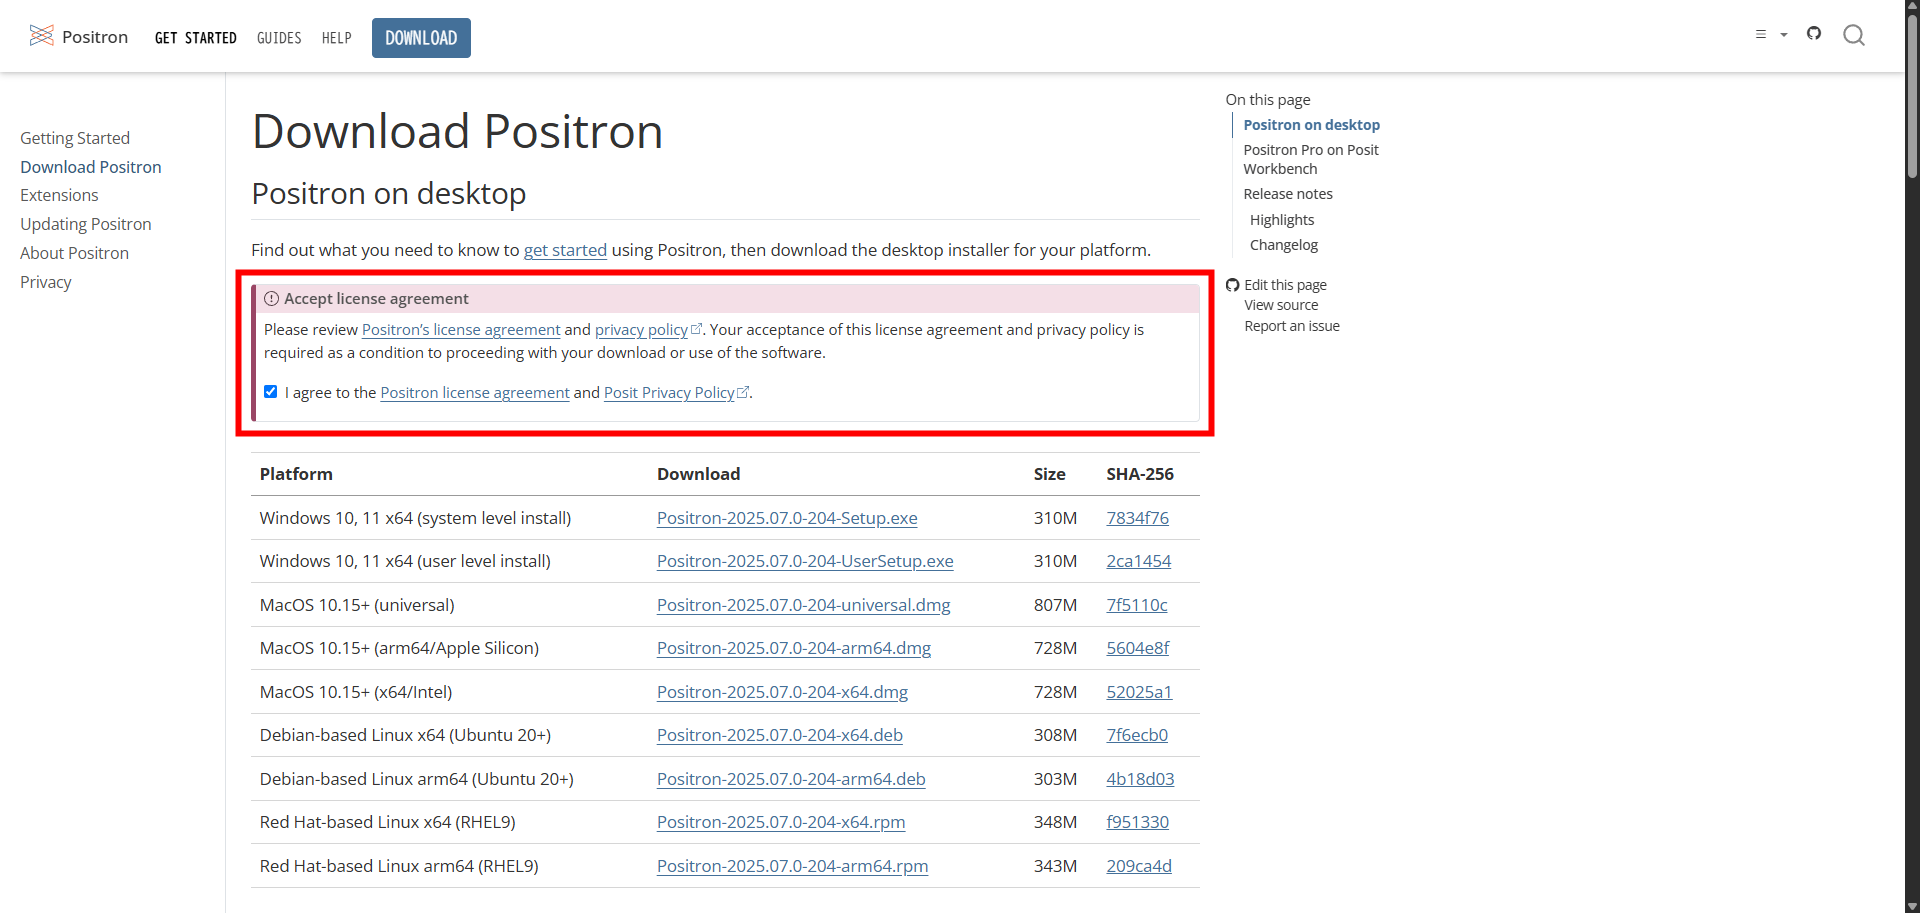Click the scrollbar up arrow
The image size is (1920, 913).
click(x=1912, y=6)
